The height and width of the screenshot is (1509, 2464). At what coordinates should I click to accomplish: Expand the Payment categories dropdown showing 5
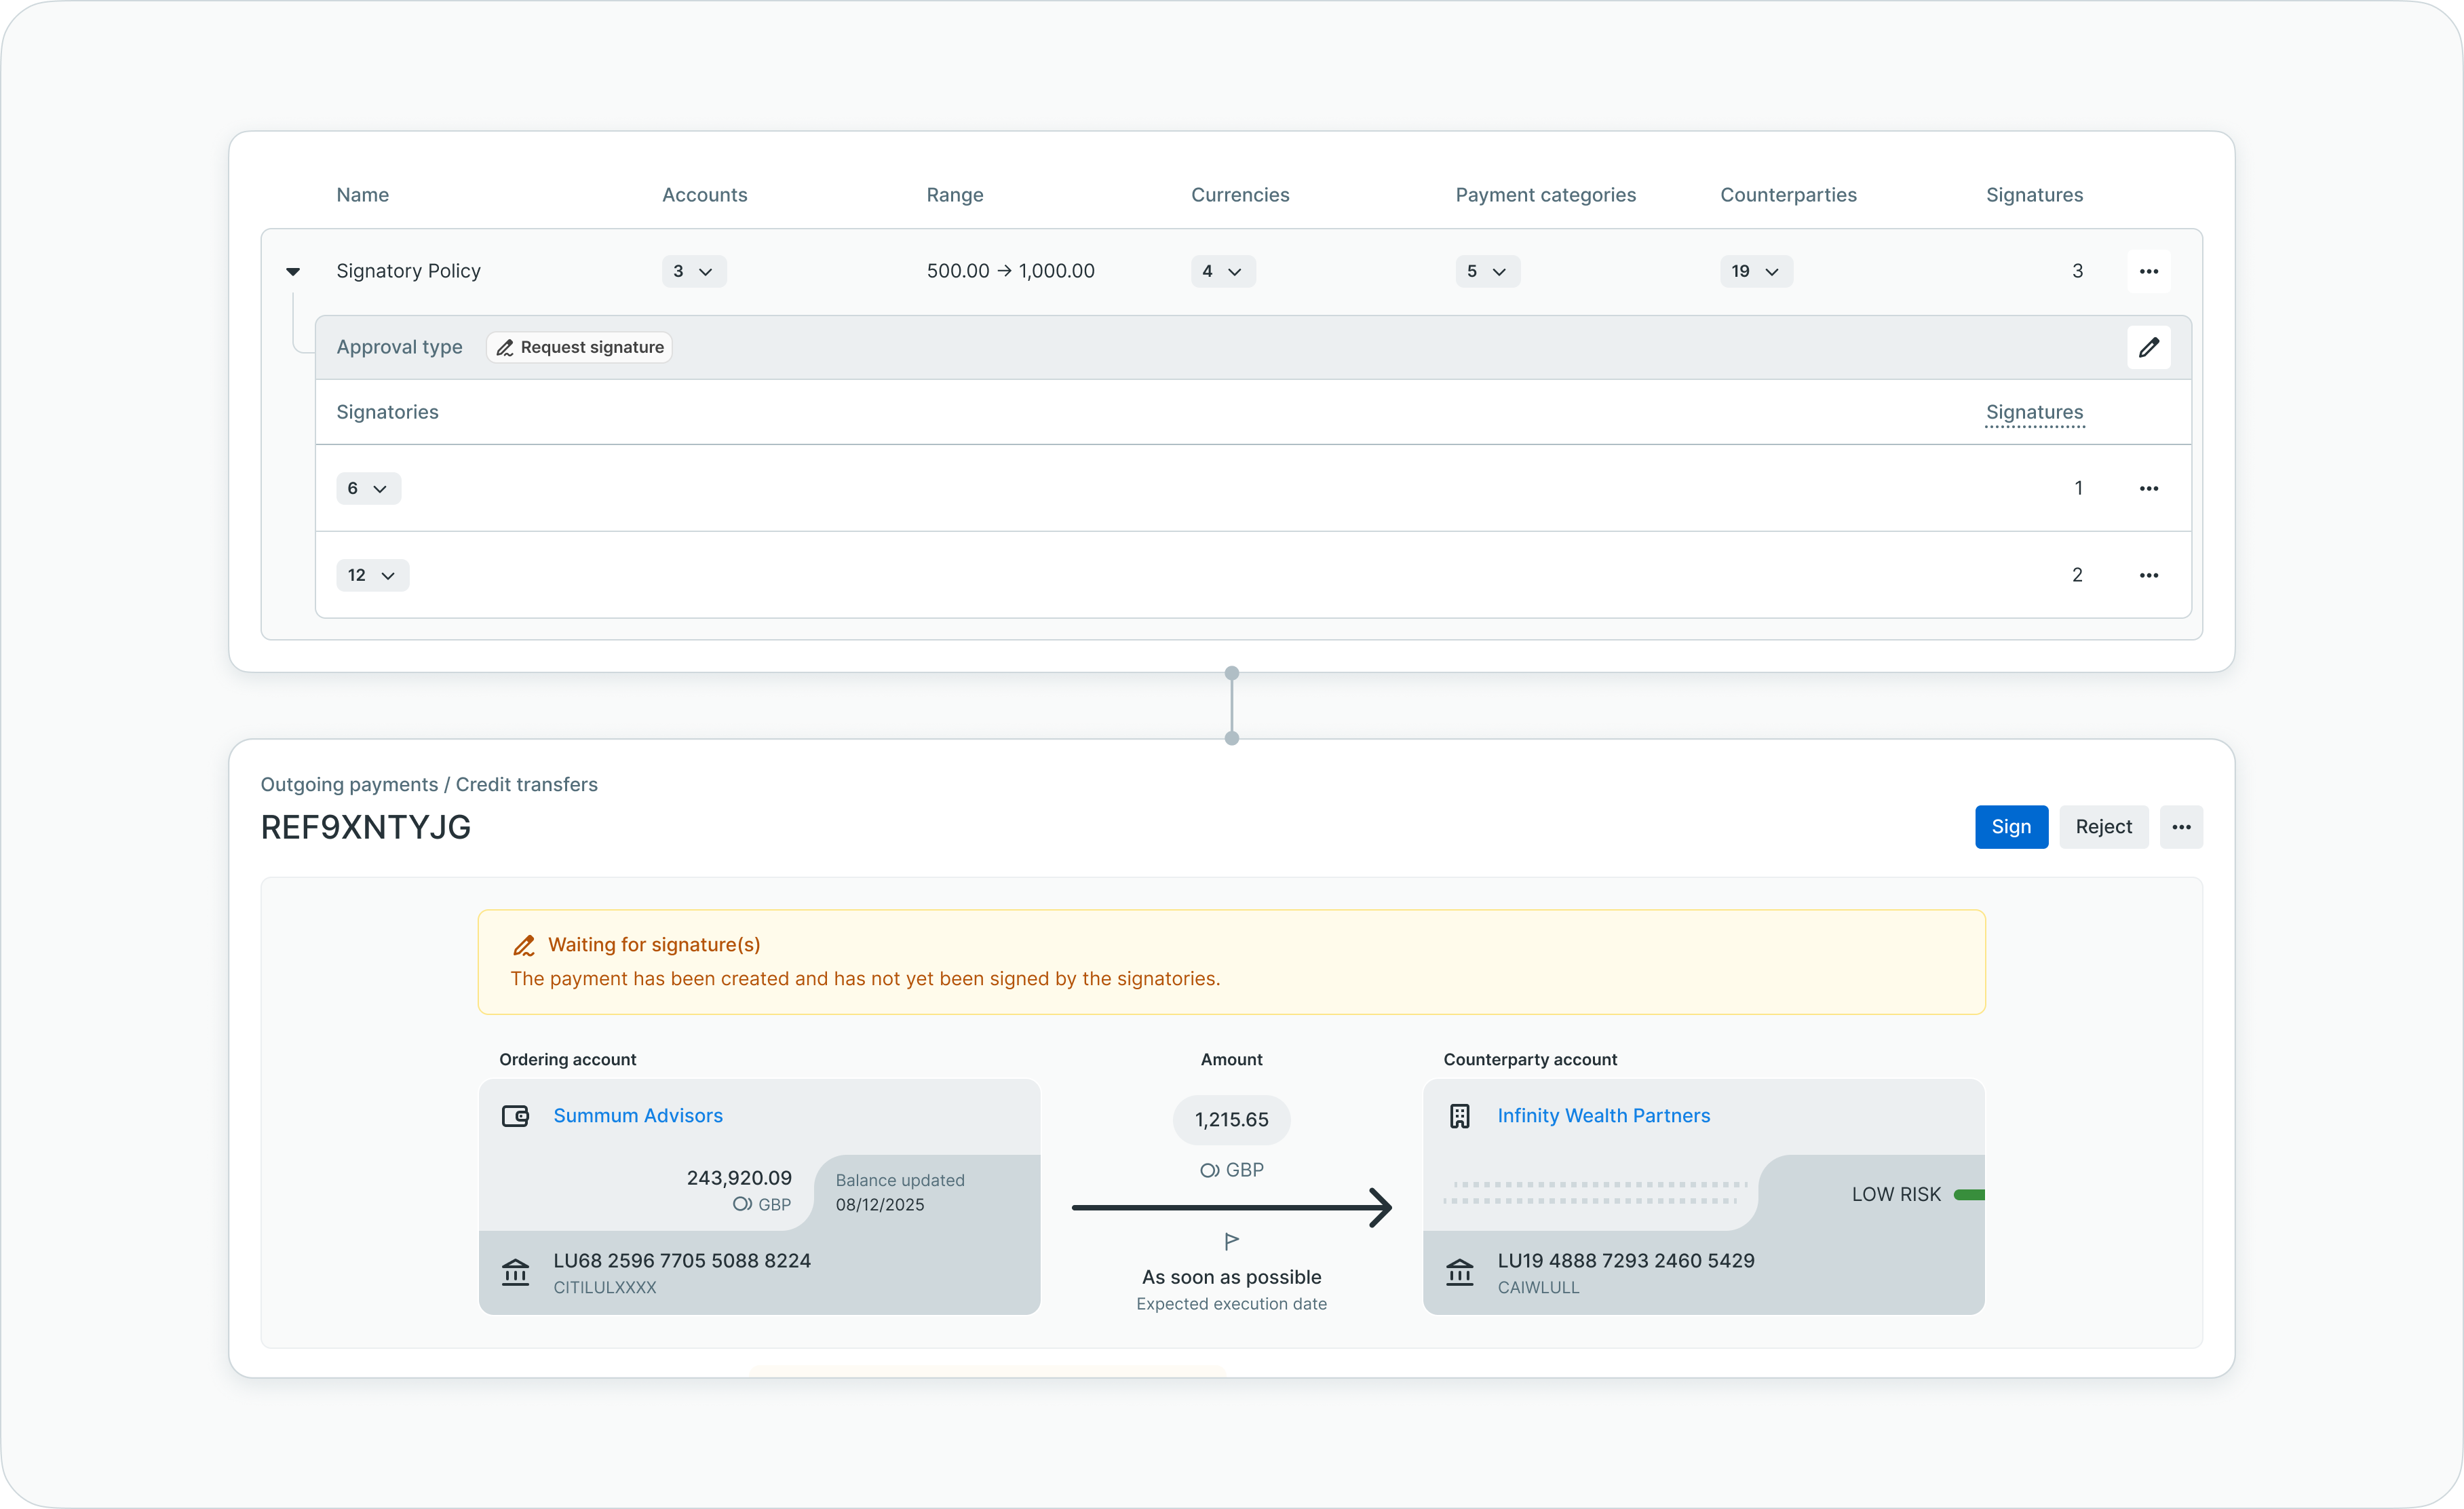pyautogui.click(x=1487, y=271)
